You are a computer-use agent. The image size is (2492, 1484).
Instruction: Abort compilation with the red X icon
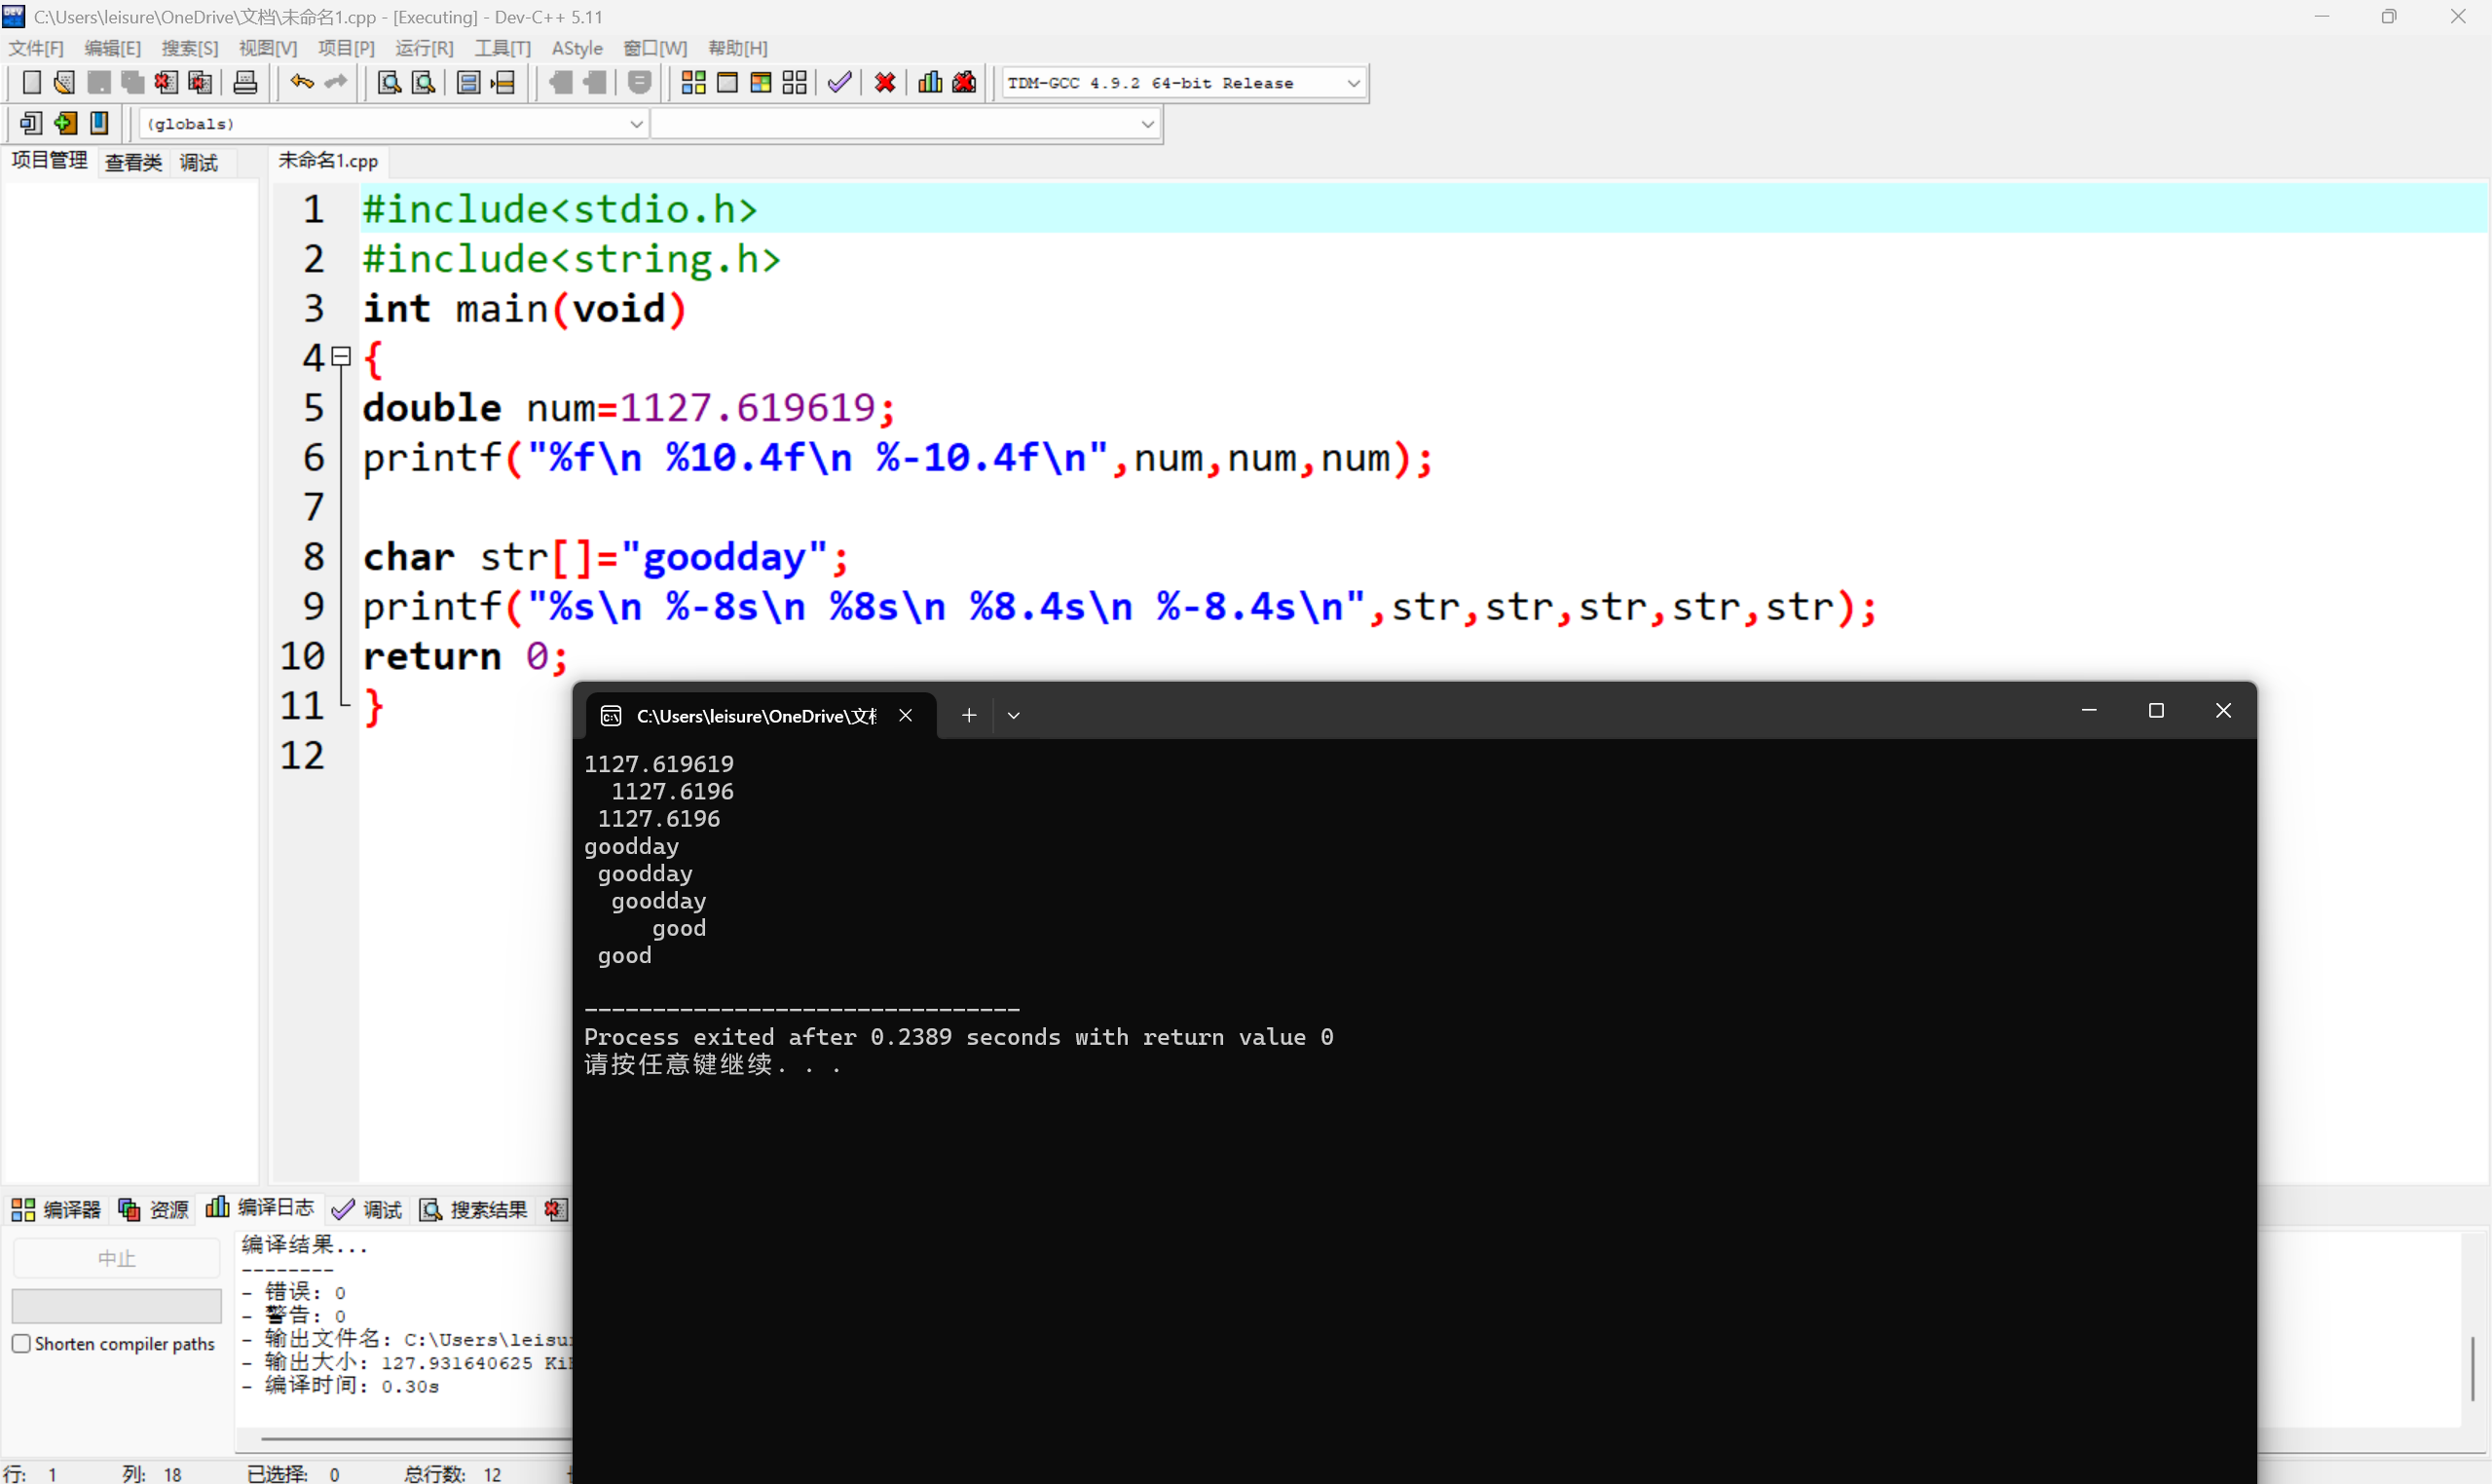884,82
